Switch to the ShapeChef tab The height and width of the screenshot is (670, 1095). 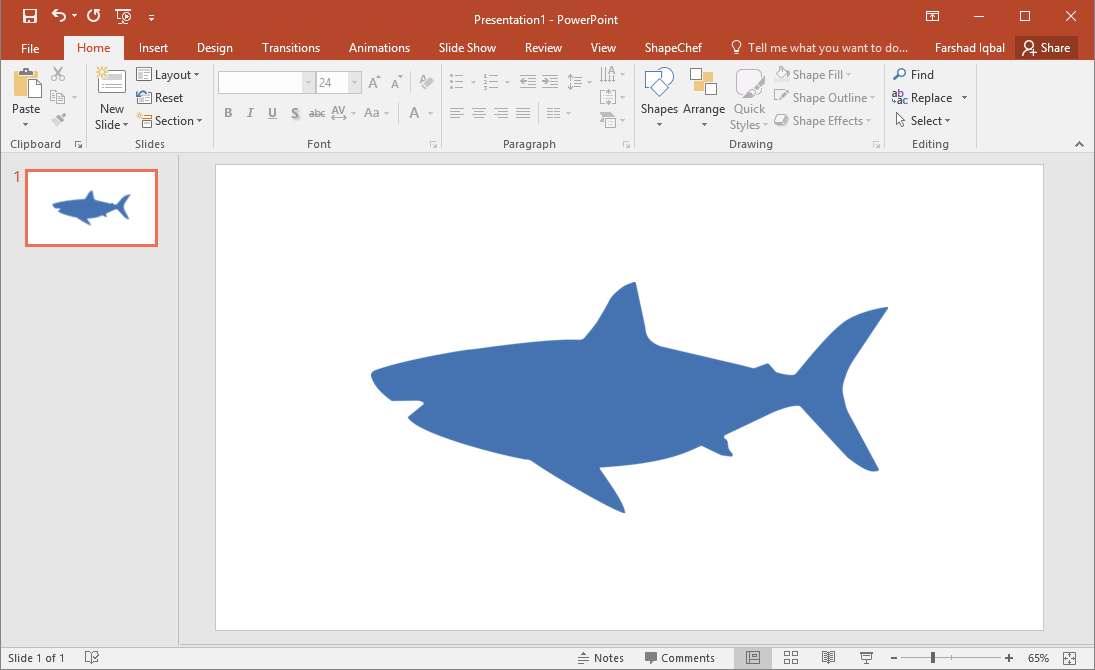tap(673, 48)
